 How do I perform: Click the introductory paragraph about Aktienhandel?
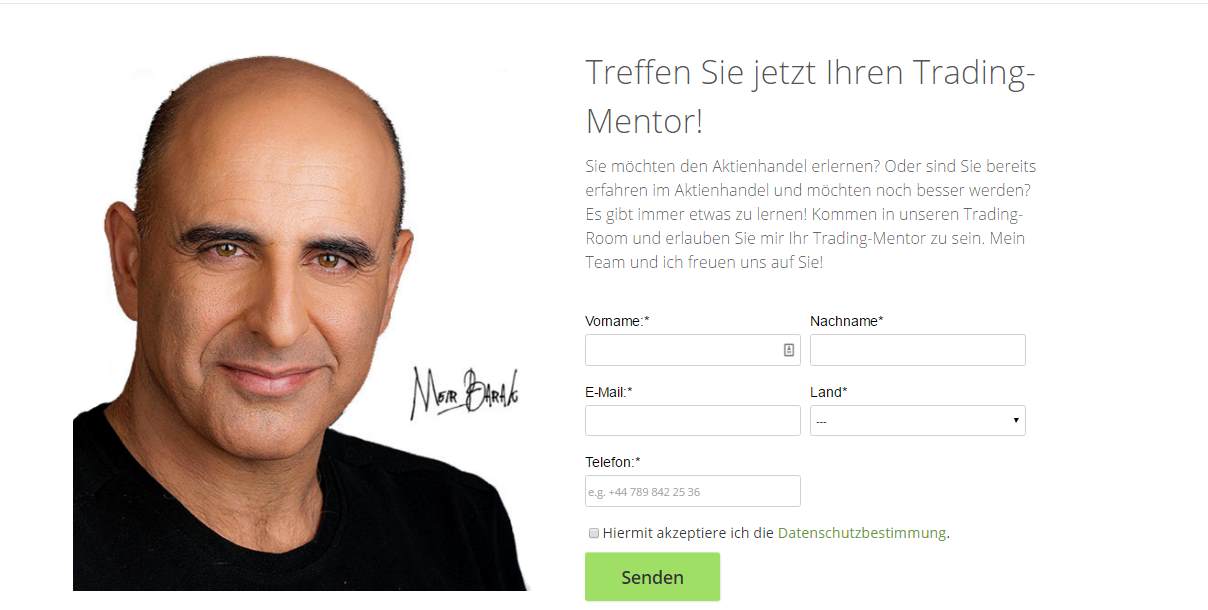(x=811, y=214)
